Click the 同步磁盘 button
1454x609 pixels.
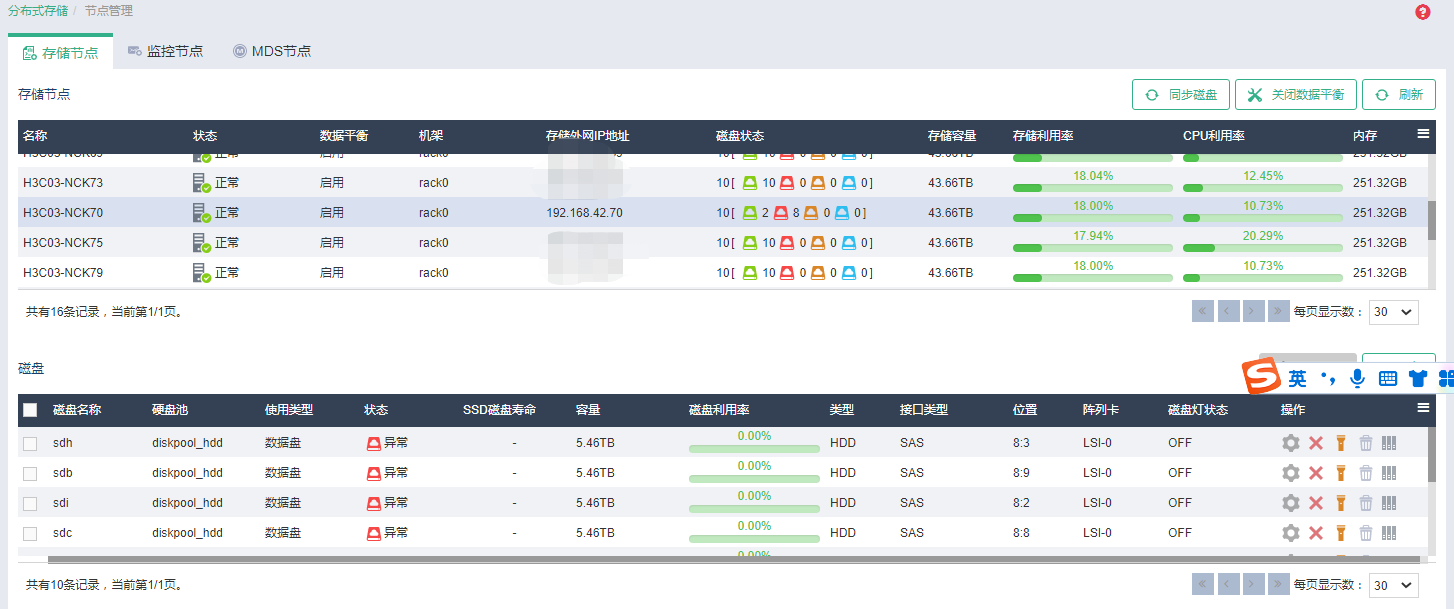coord(1181,95)
